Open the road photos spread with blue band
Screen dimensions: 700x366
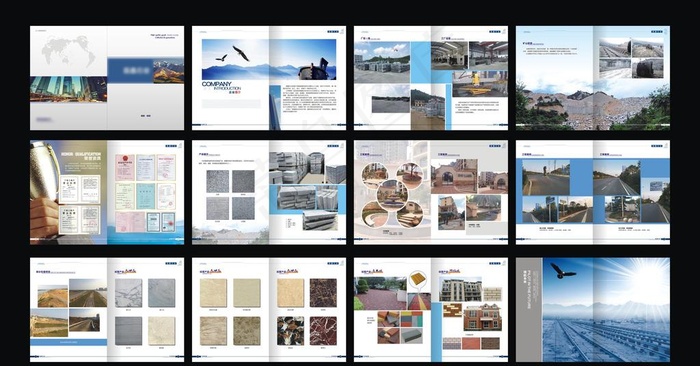coord(593,192)
